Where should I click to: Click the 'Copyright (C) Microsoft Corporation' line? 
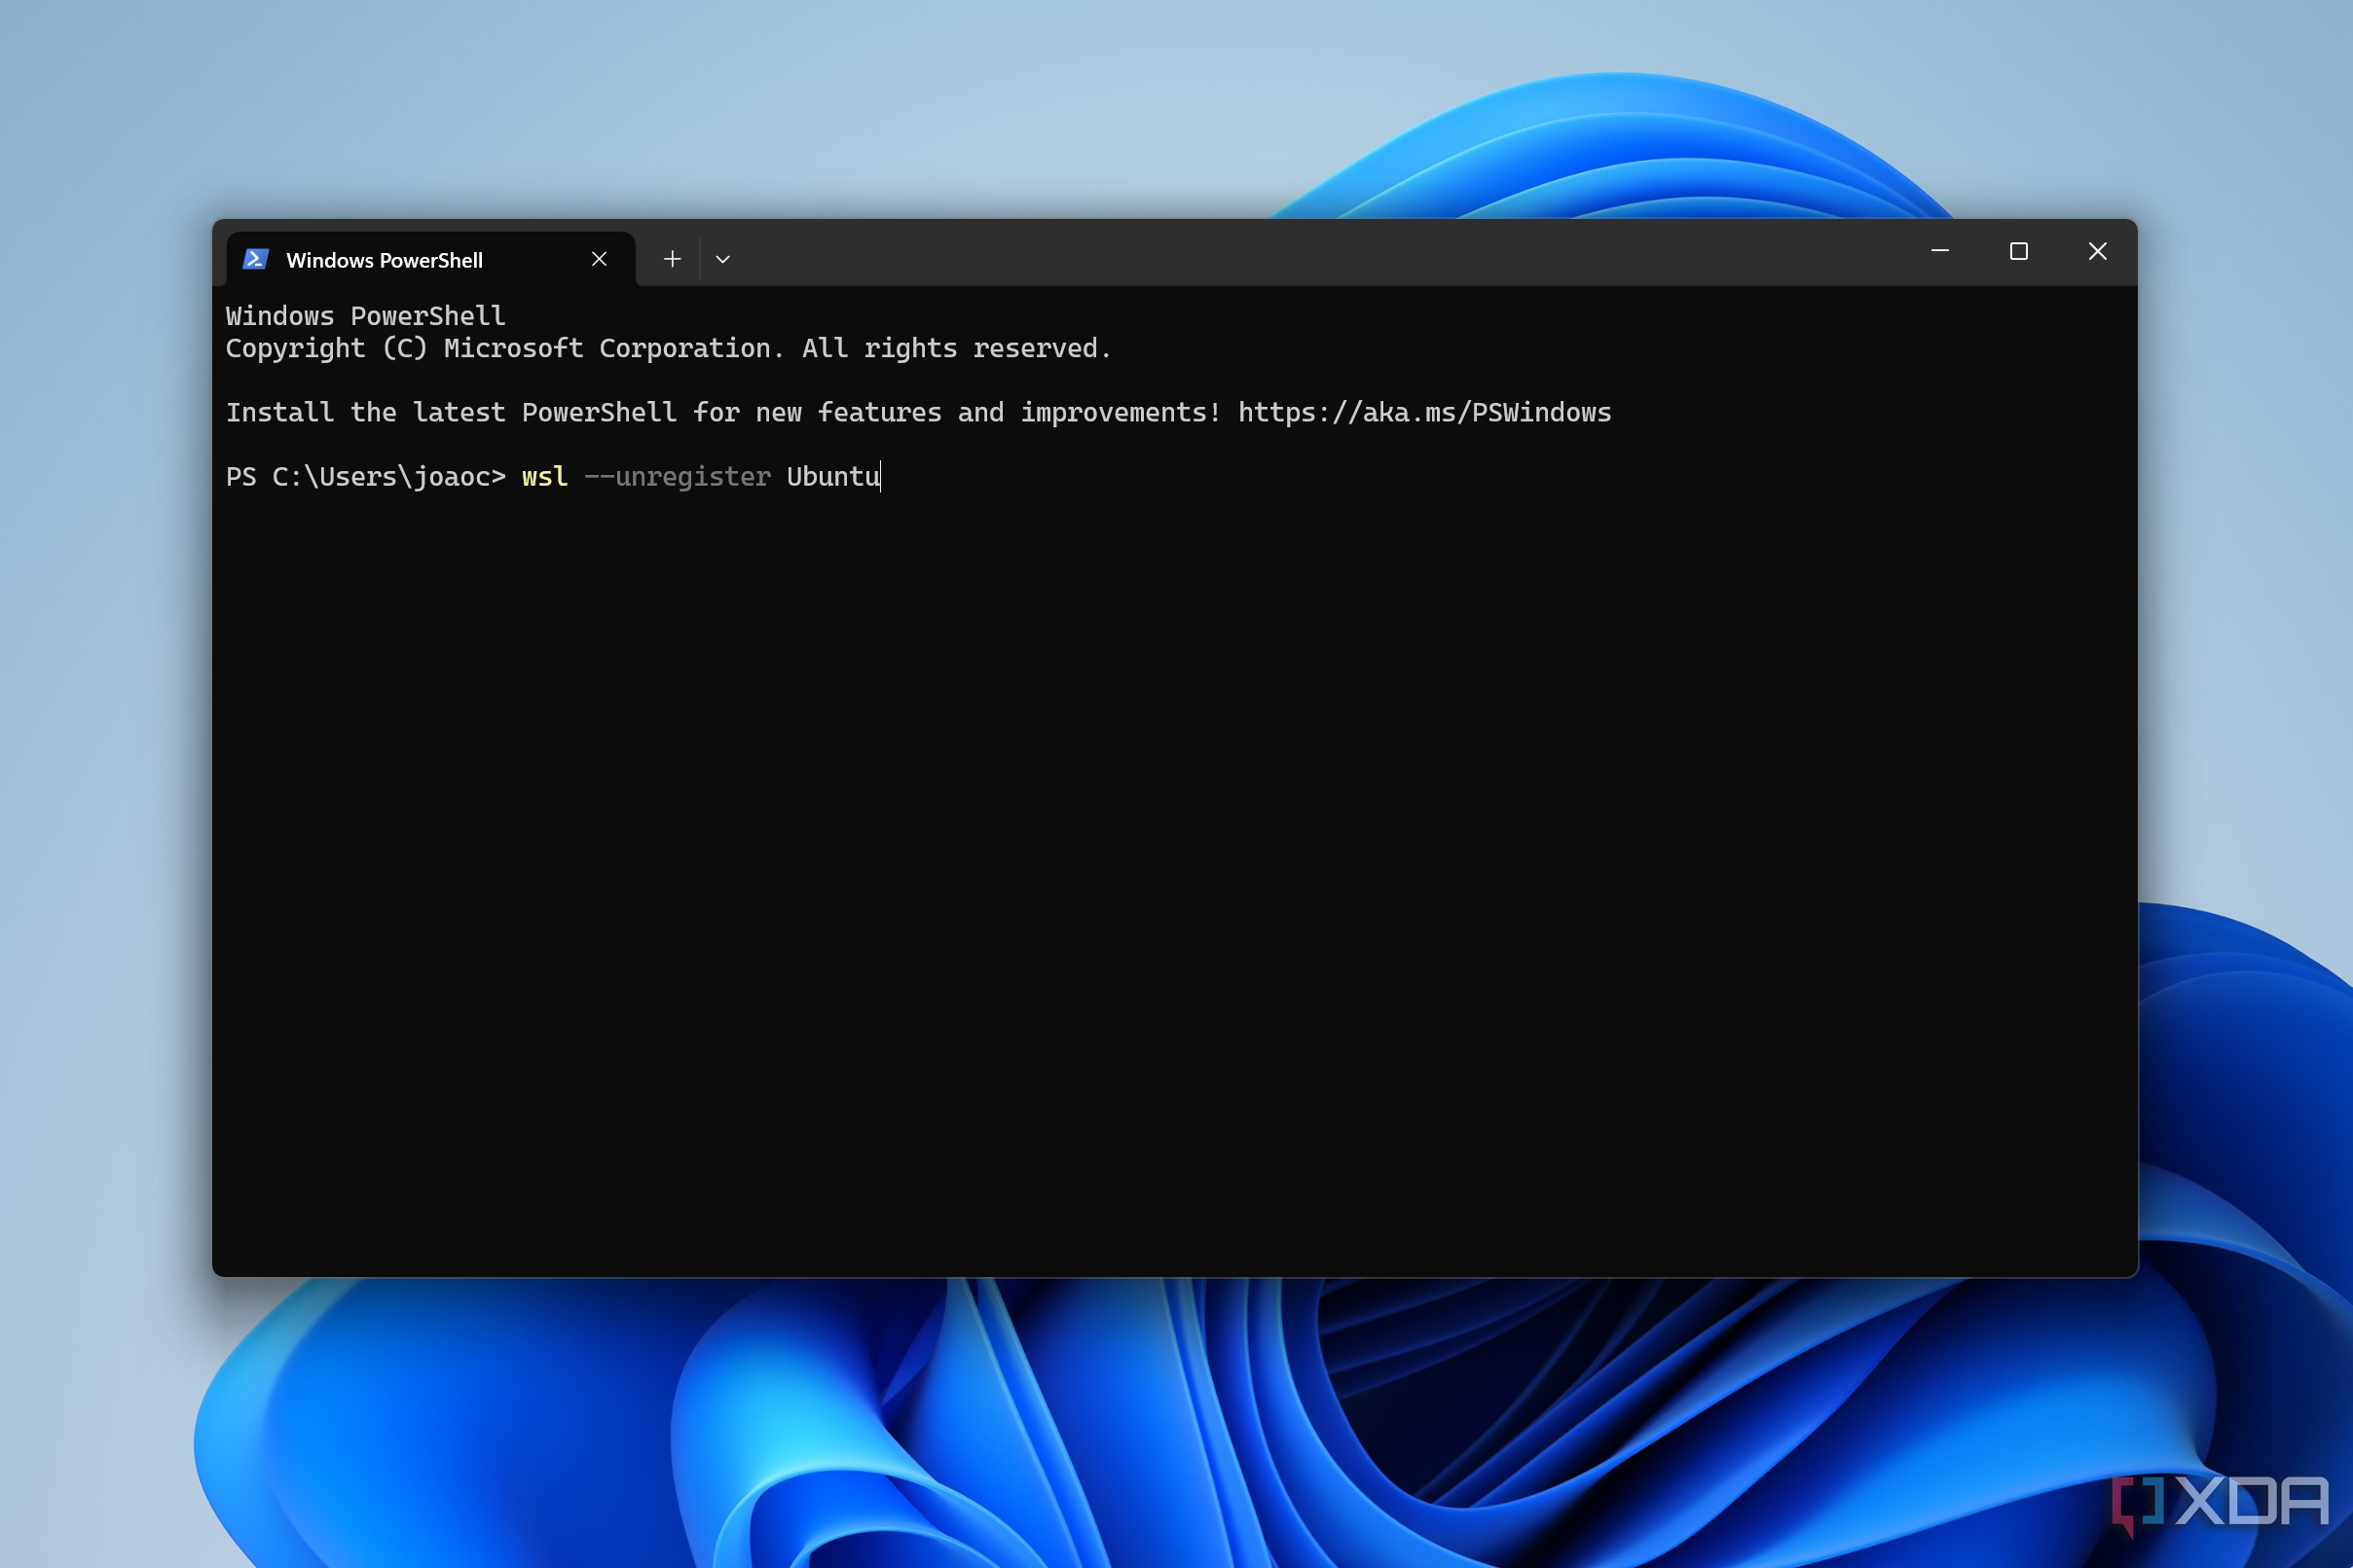[668, 348]
